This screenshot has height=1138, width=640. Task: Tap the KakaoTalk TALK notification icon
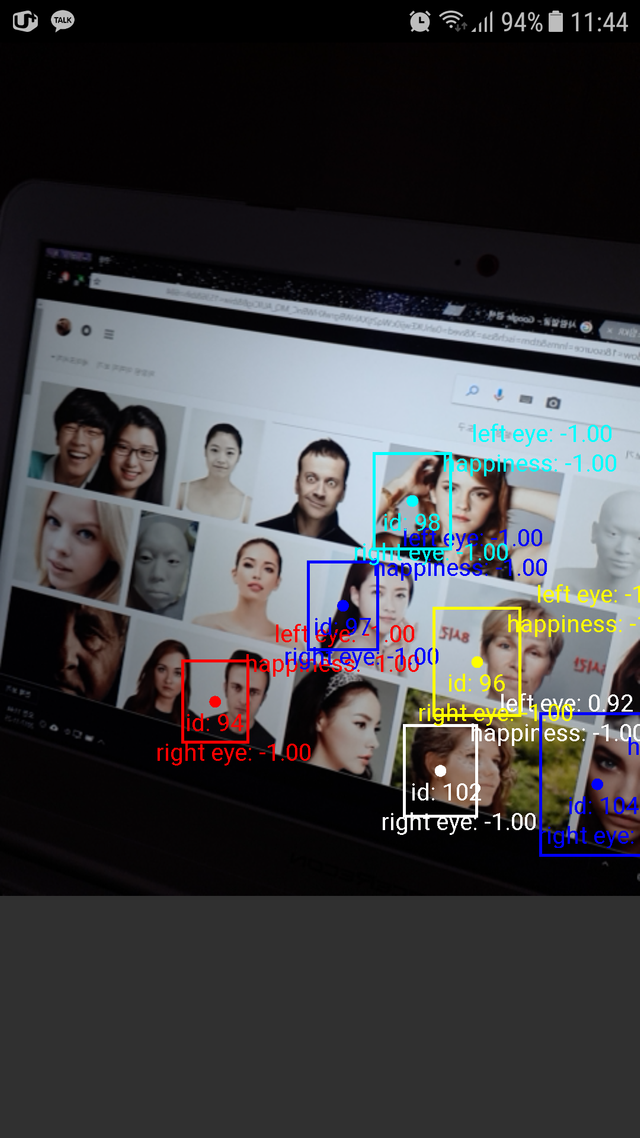point(62,22)
